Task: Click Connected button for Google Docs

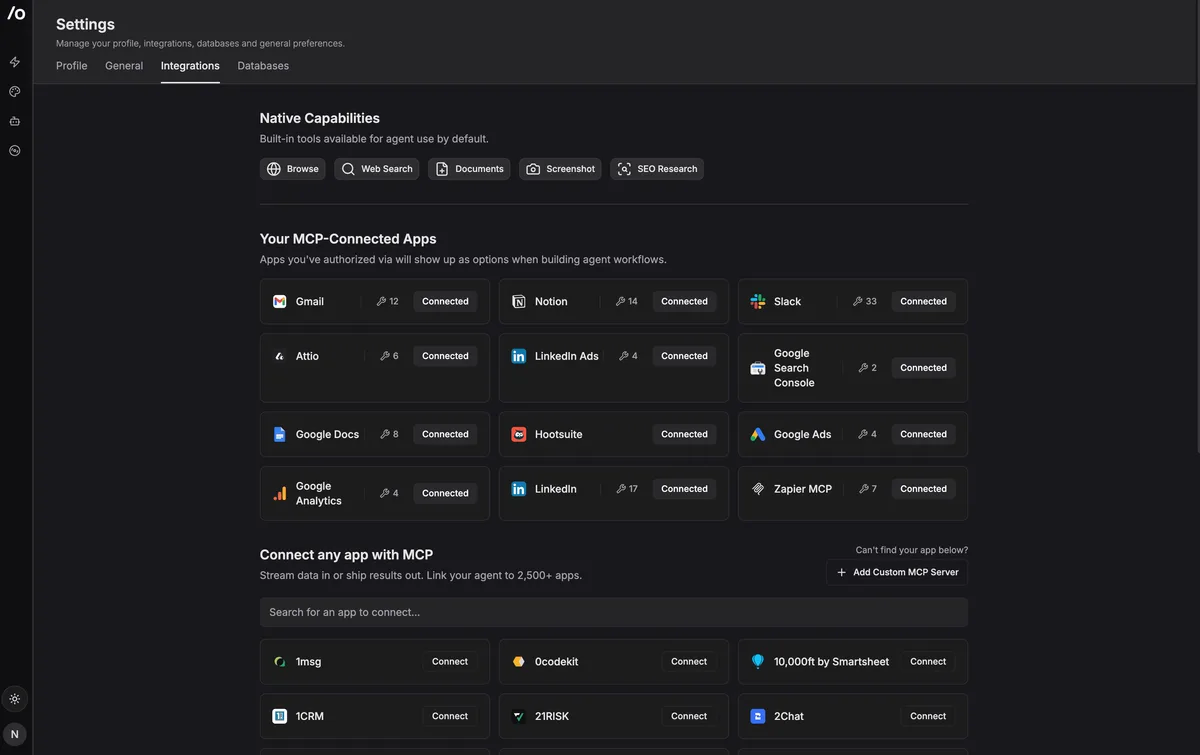Action: point(445,434)
